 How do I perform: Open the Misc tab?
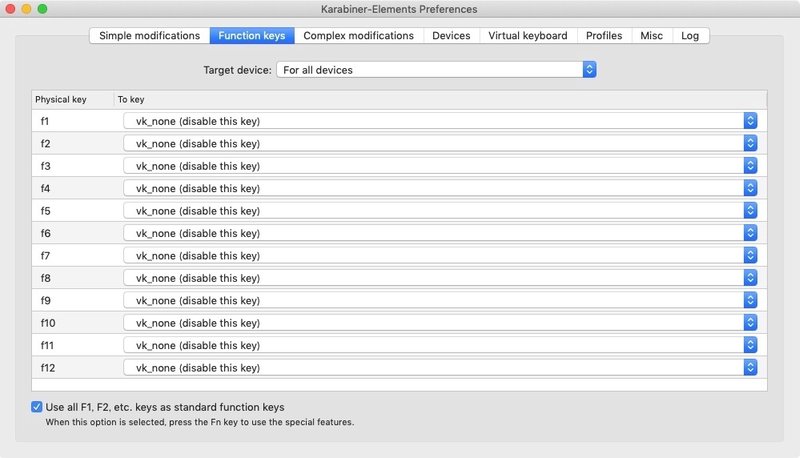[x=652, y=36]
